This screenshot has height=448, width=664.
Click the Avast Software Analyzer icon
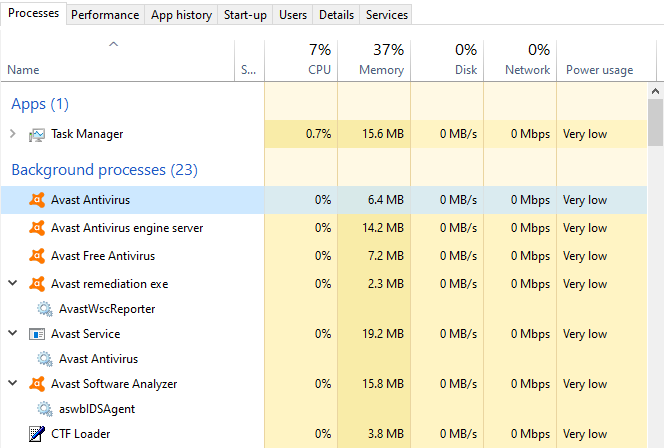click(x=37, y=384)
